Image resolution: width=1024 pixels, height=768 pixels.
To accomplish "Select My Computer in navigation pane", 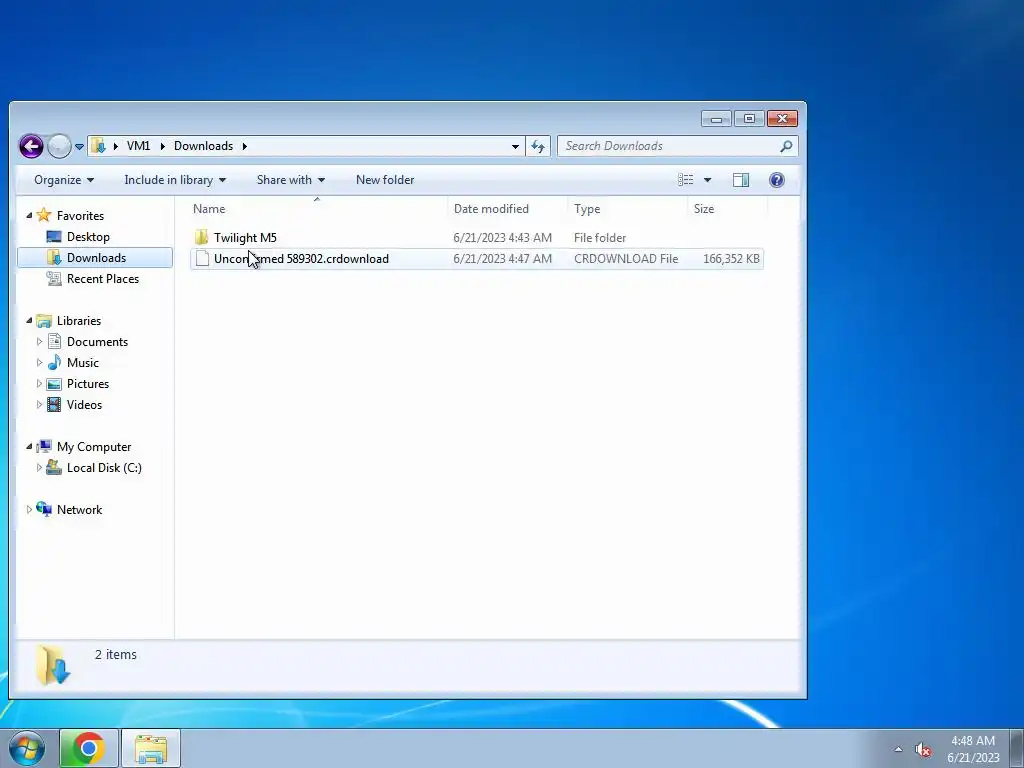I will [93, 447].
